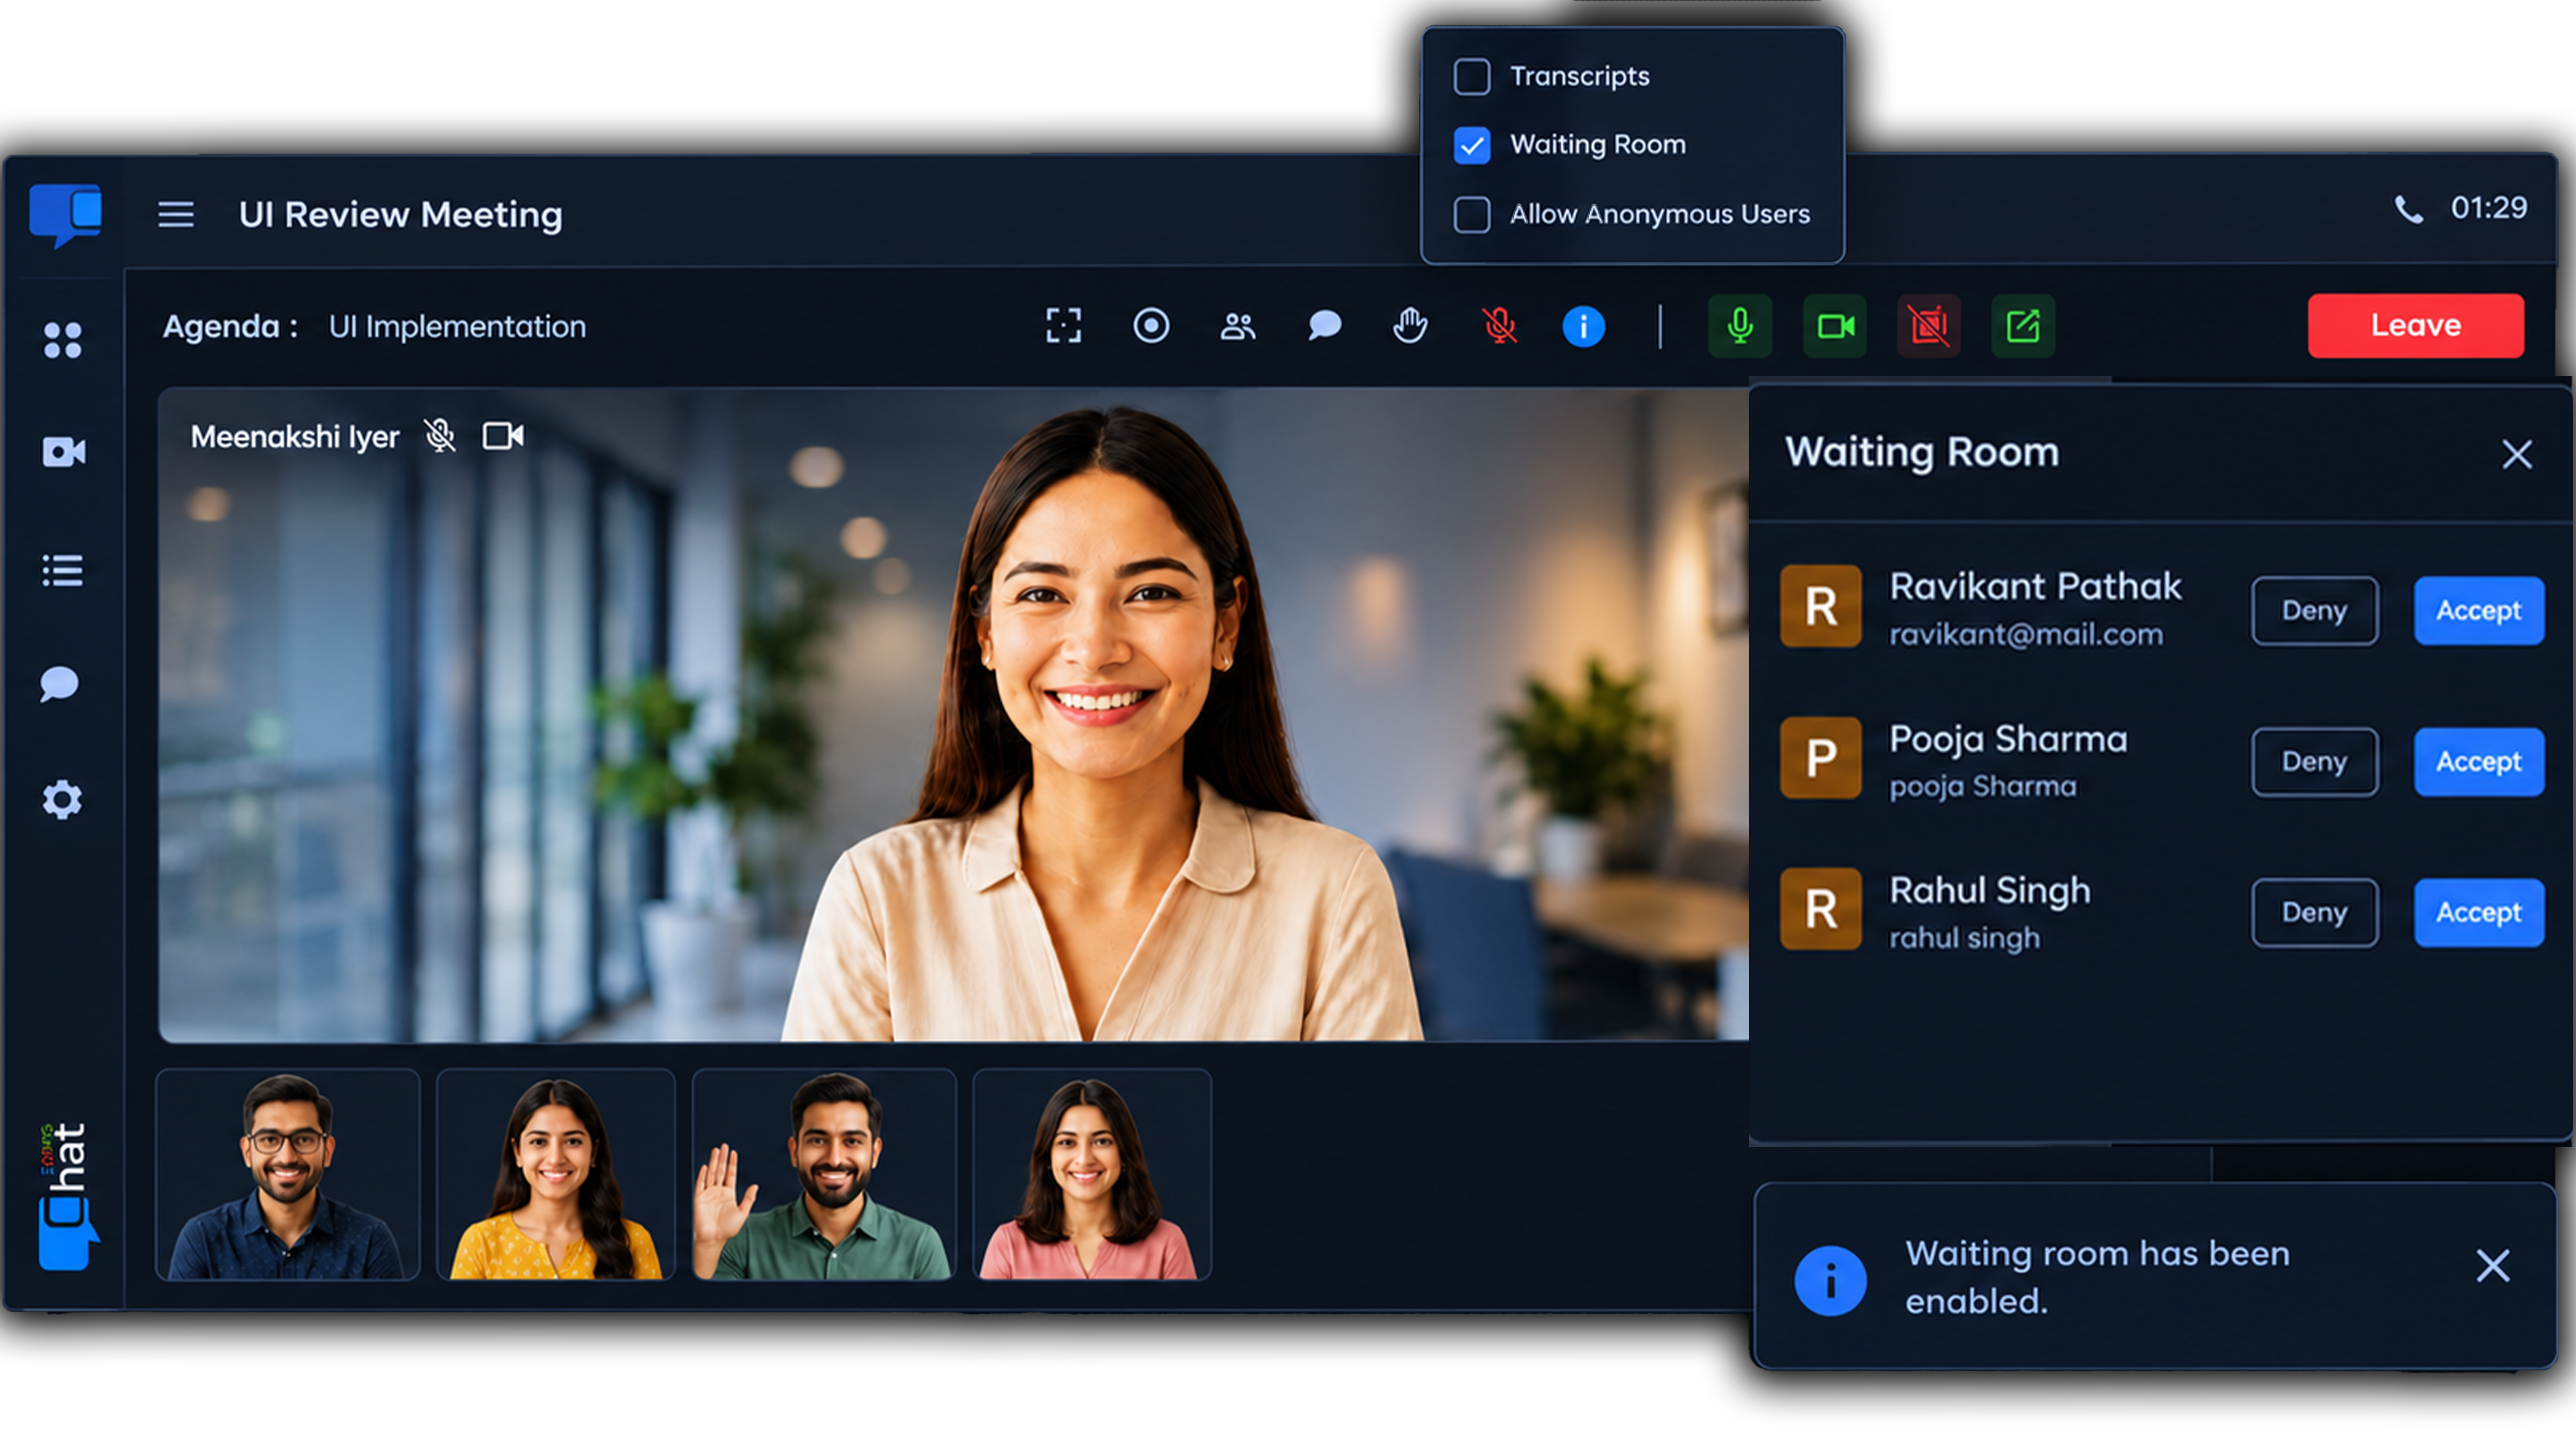Open the list icon in the sidebar
Image resolution: width=2576 pixels, height=1449 pixels.
[x=63, y=570]
